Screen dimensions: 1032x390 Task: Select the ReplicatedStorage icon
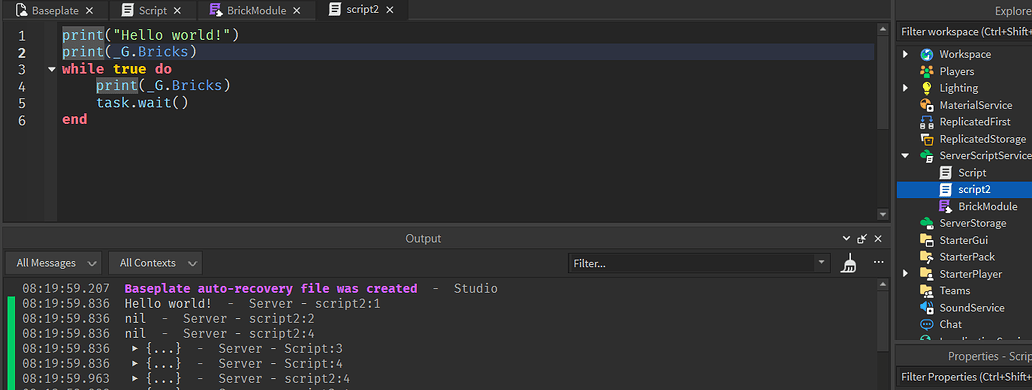[x=927, y=139]
